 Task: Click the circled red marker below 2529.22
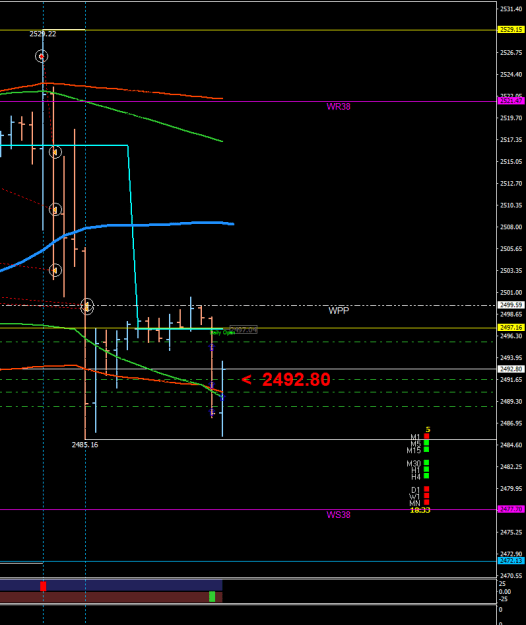42,56
